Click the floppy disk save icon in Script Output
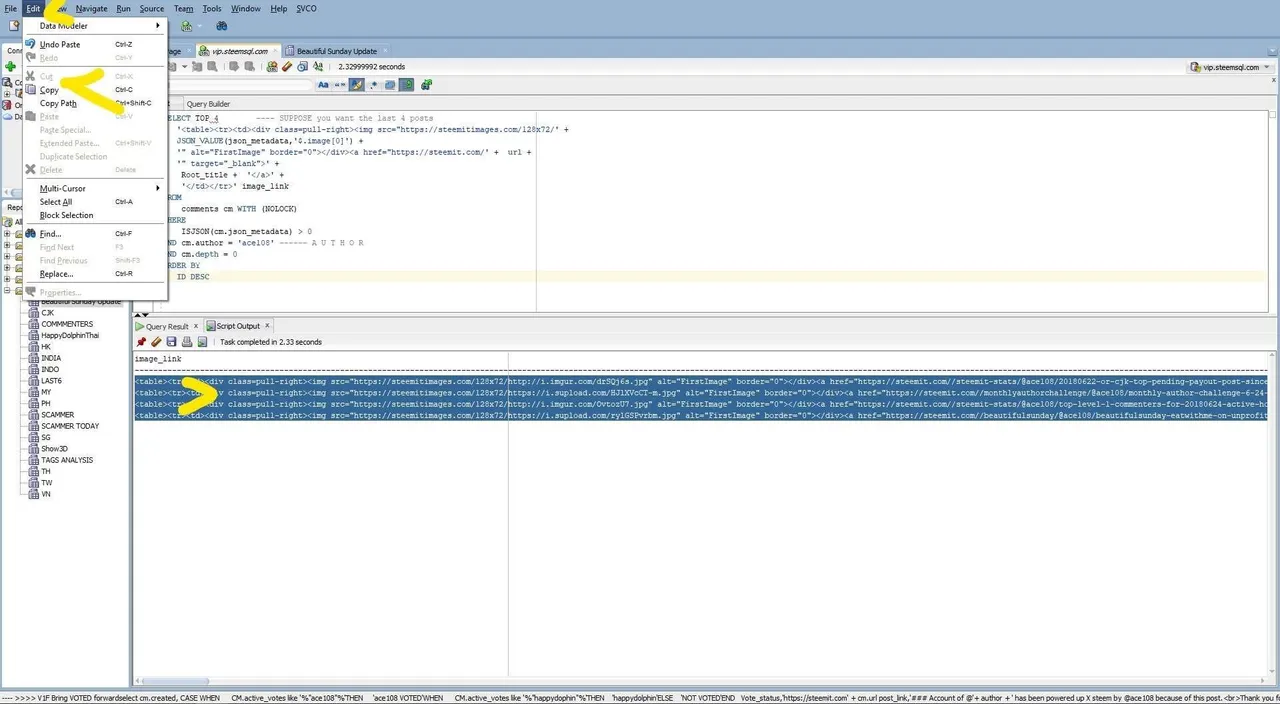Screen dimensions: 1280x704 tap(171, 342)
